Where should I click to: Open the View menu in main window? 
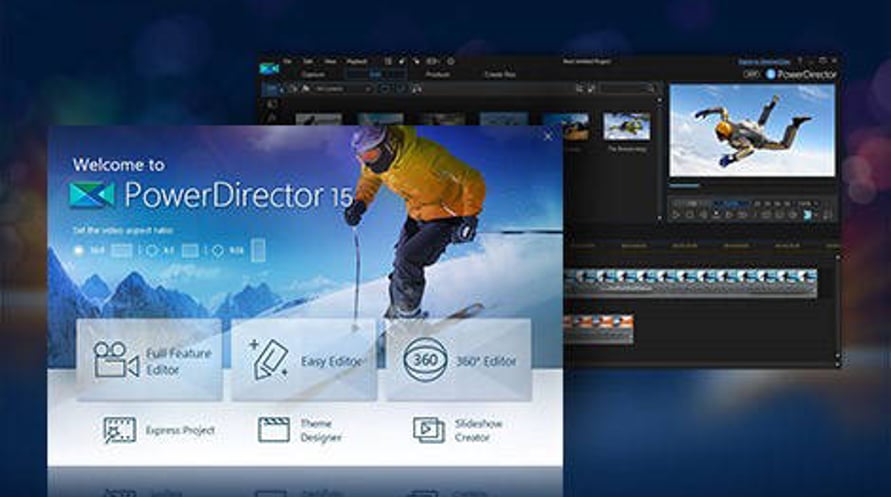330,61
